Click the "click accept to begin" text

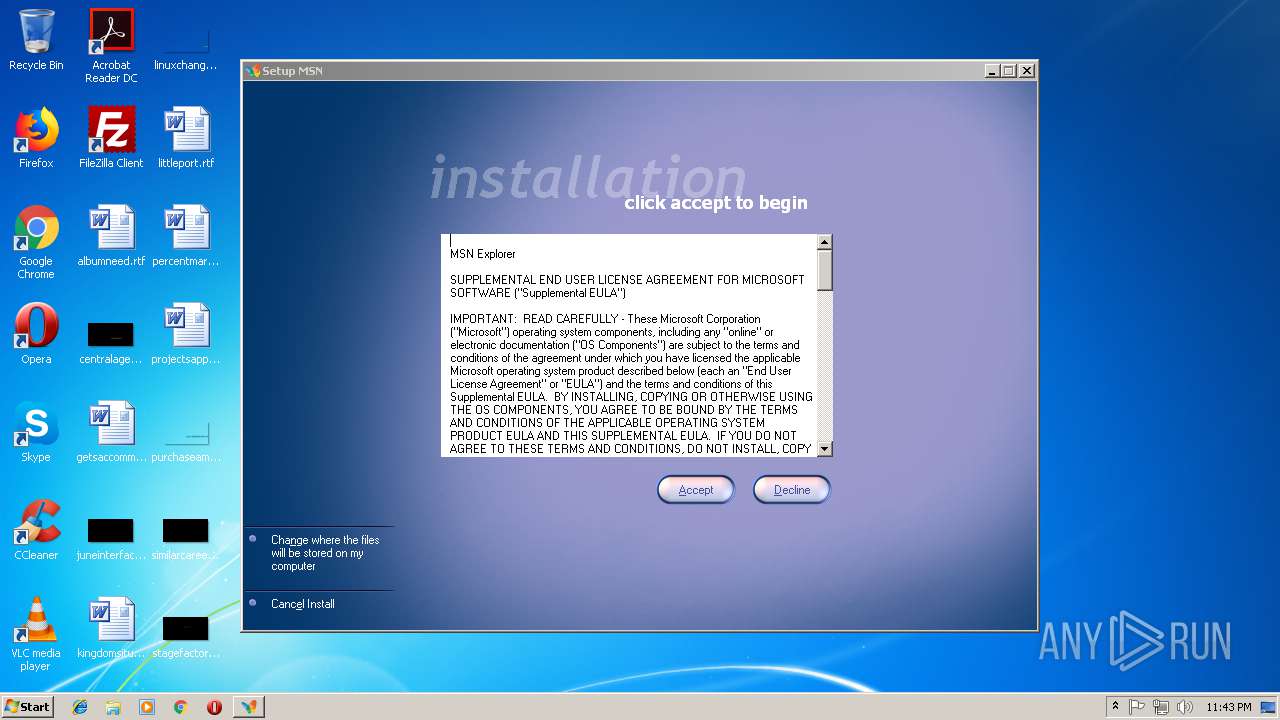[x=716, y=203]
